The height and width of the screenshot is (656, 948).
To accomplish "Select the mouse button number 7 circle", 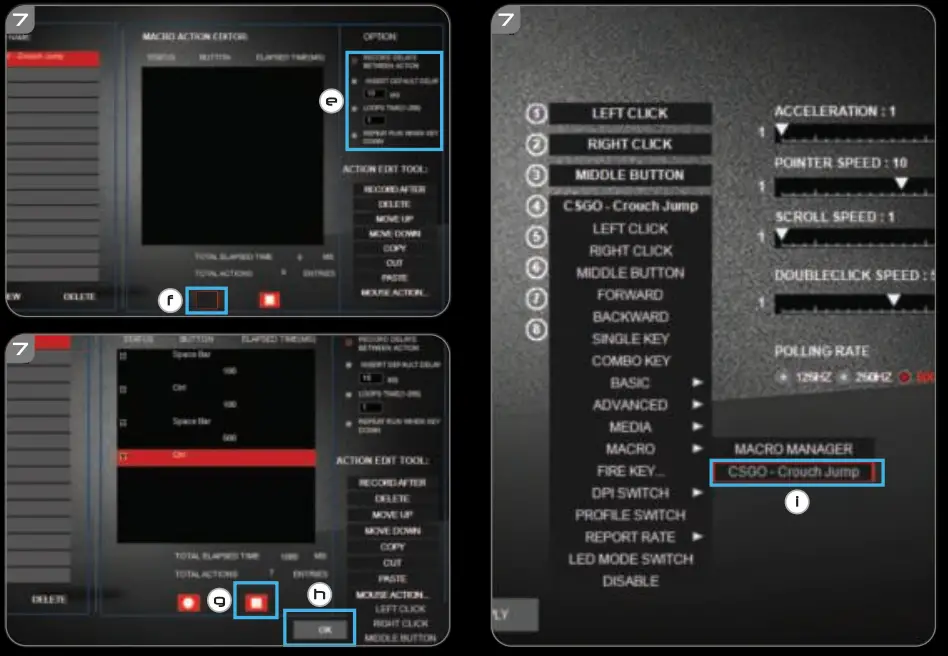I will click(x=536, y=298).
